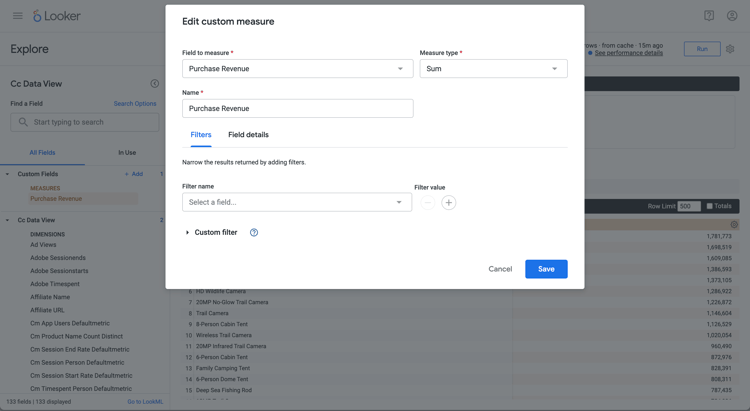This screenshot has height=411, width=750.
Task: Open the Field to measure dropdown
Action: (x=297, y=69)
